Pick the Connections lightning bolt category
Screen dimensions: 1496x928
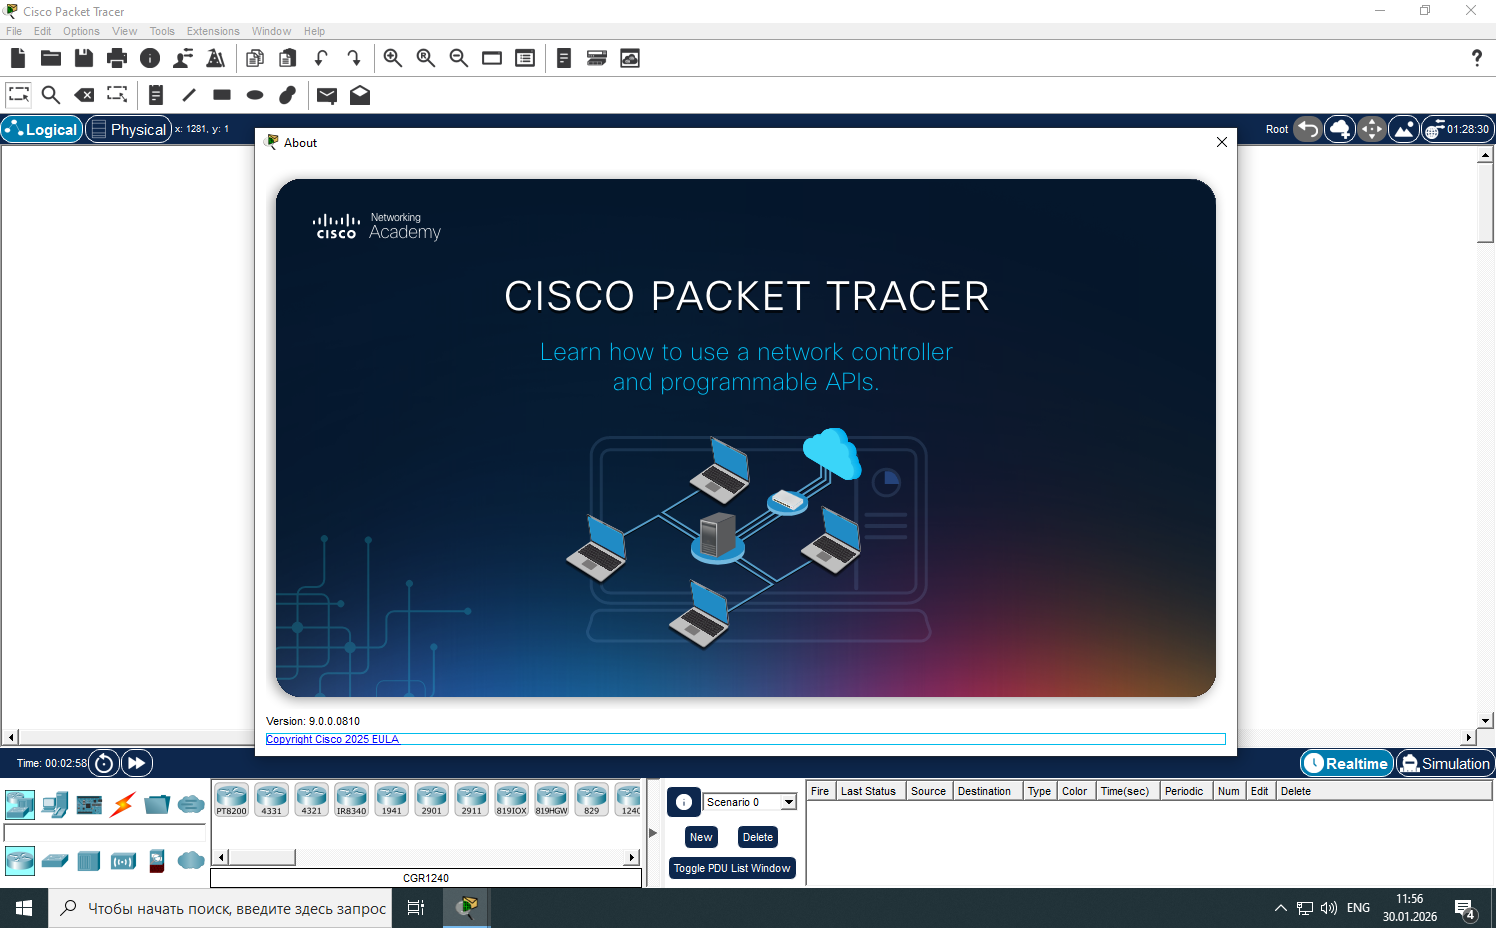(123, 804)
